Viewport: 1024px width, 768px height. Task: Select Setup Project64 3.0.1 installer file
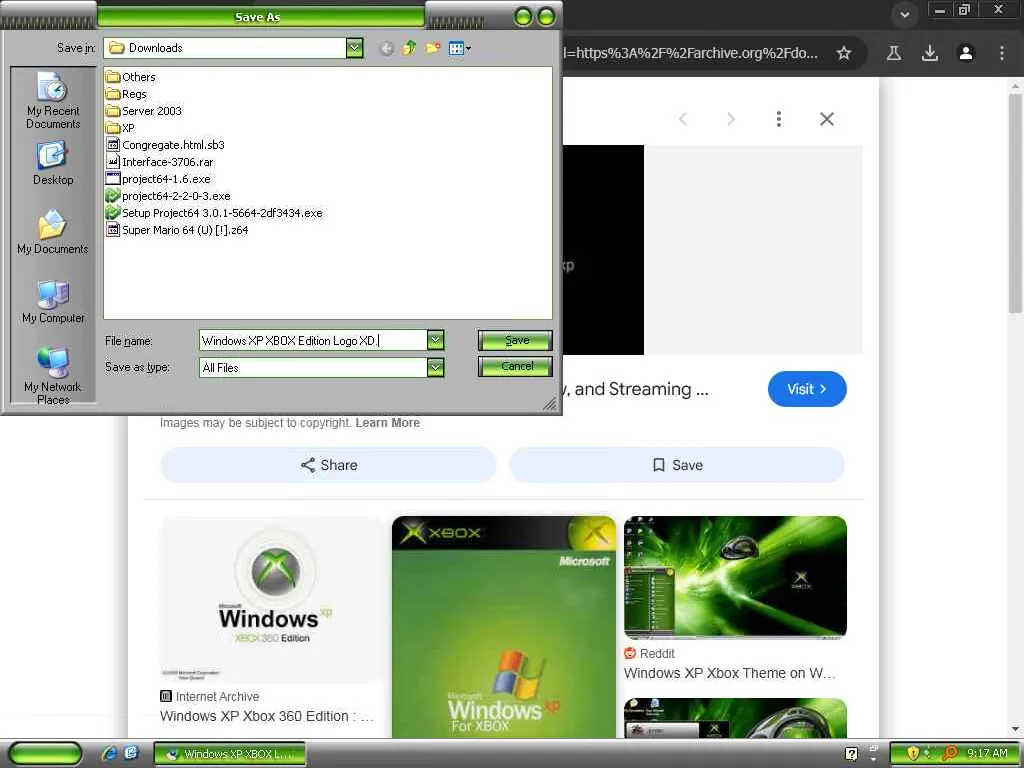point(214,213)
